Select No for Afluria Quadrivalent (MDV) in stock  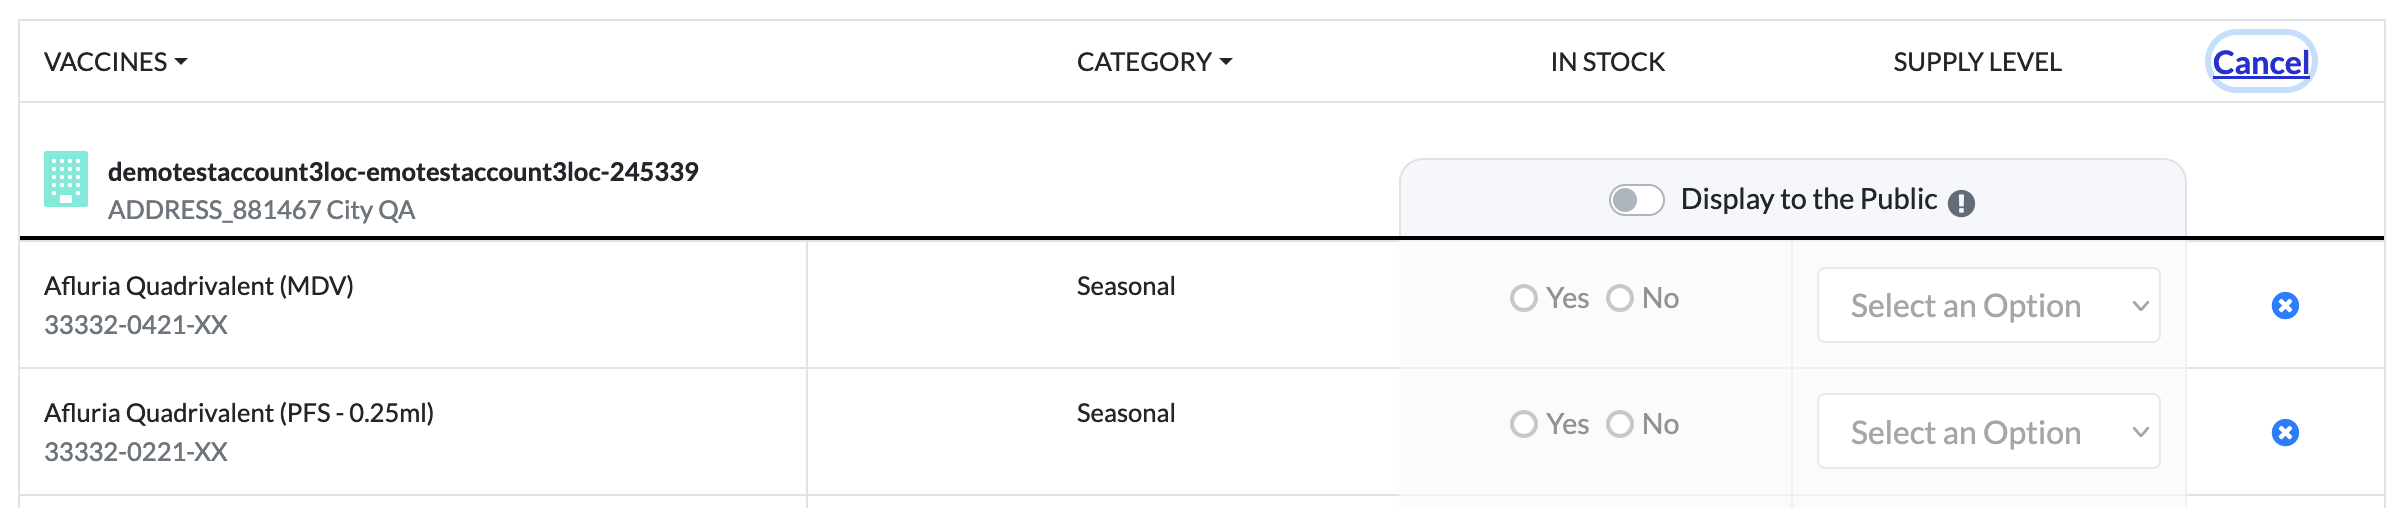coord(1619,298)
